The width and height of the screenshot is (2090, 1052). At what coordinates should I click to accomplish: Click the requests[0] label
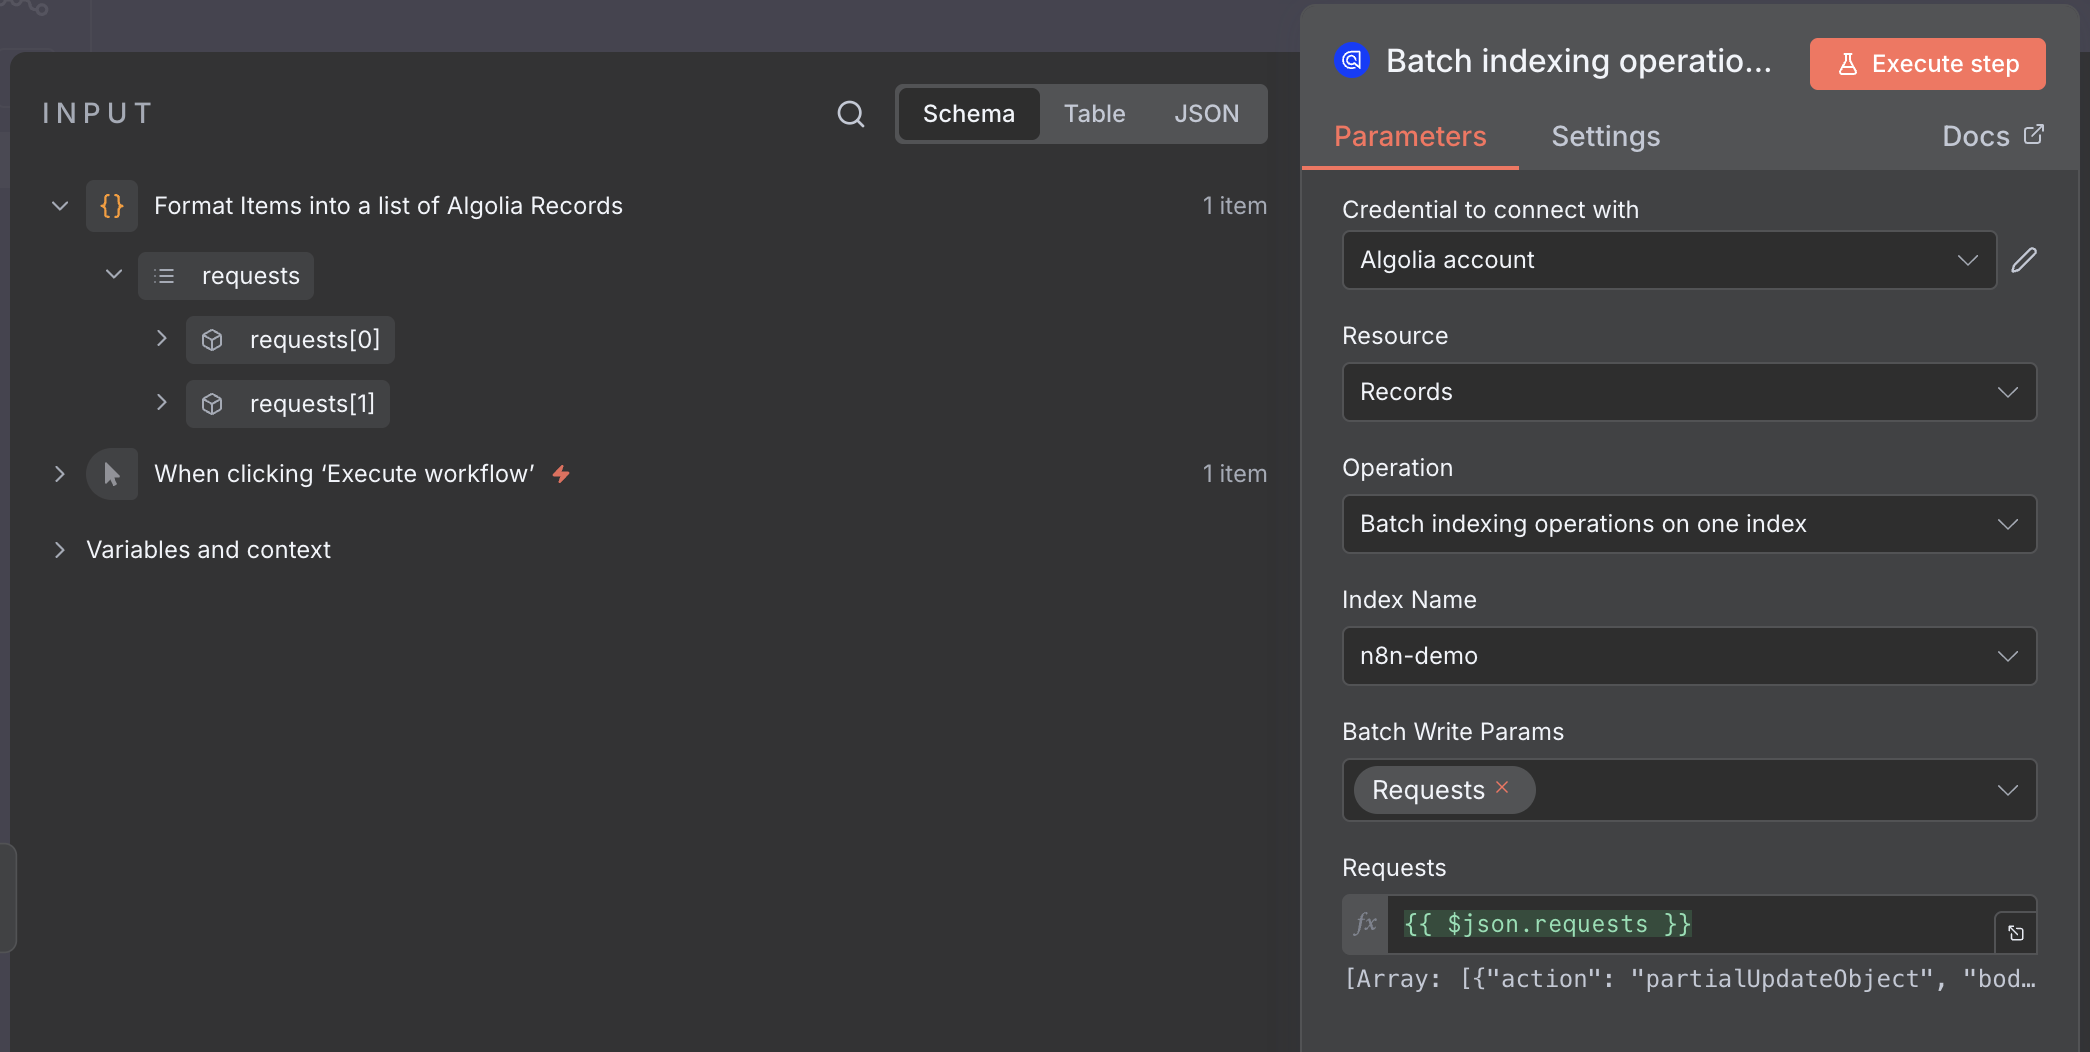(x=315, y=340)
